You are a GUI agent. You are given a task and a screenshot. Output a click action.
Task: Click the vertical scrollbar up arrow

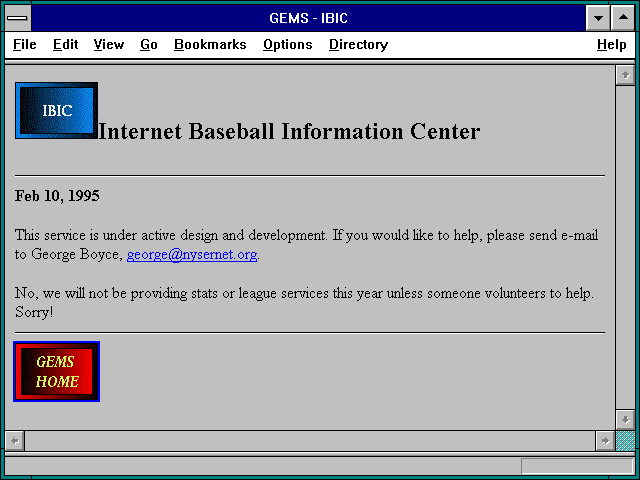pyautogui.click(x=625, y=76)
